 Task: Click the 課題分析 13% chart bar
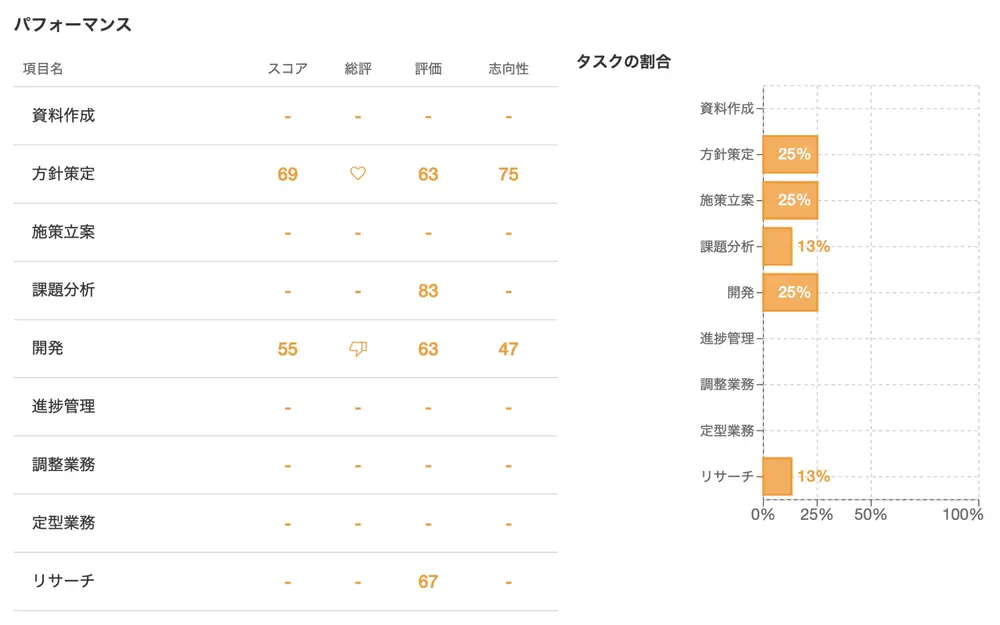pos(777,246)
